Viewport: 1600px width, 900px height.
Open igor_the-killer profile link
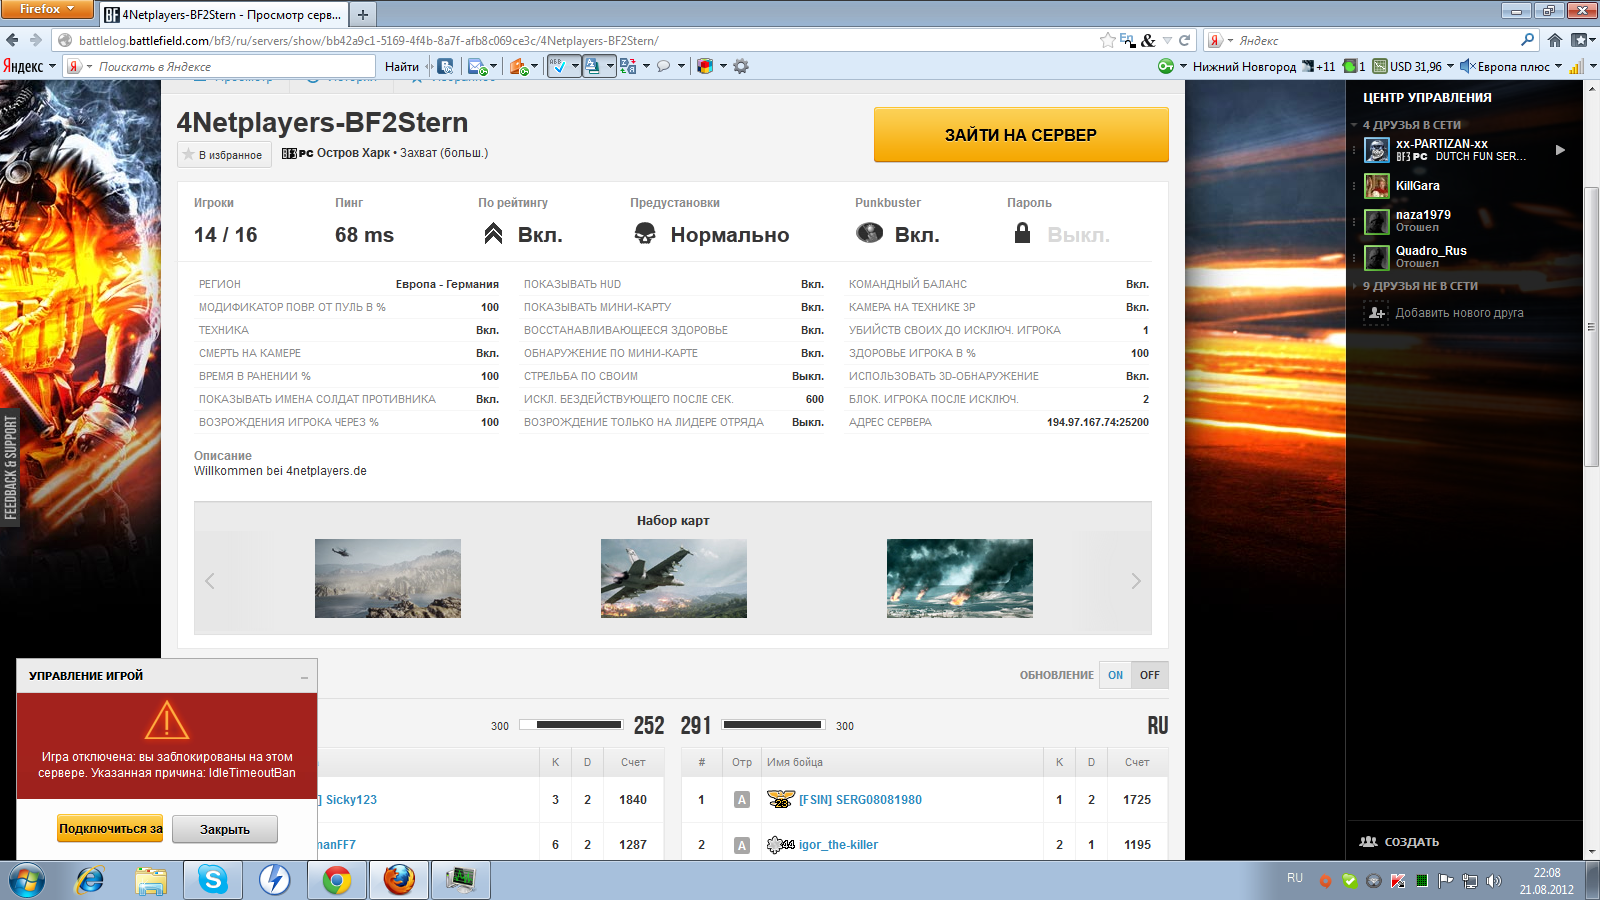(838, 845)
